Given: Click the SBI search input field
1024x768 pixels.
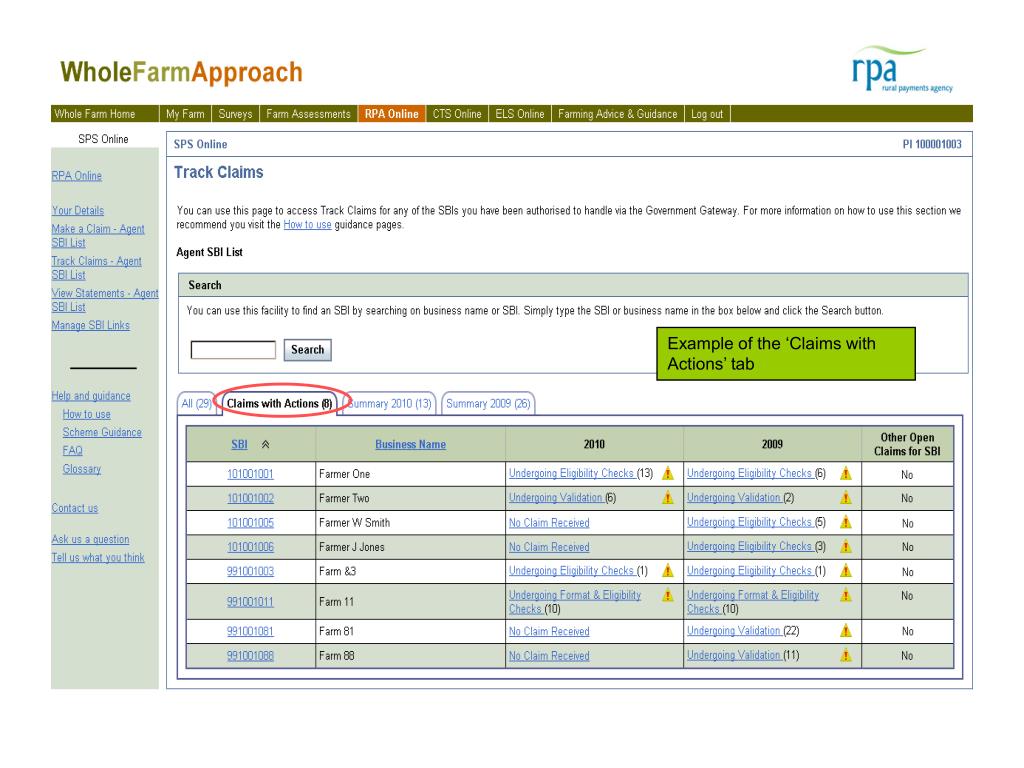Looking at the screenshot, I should pyautogui.click(x=233, y=349).
